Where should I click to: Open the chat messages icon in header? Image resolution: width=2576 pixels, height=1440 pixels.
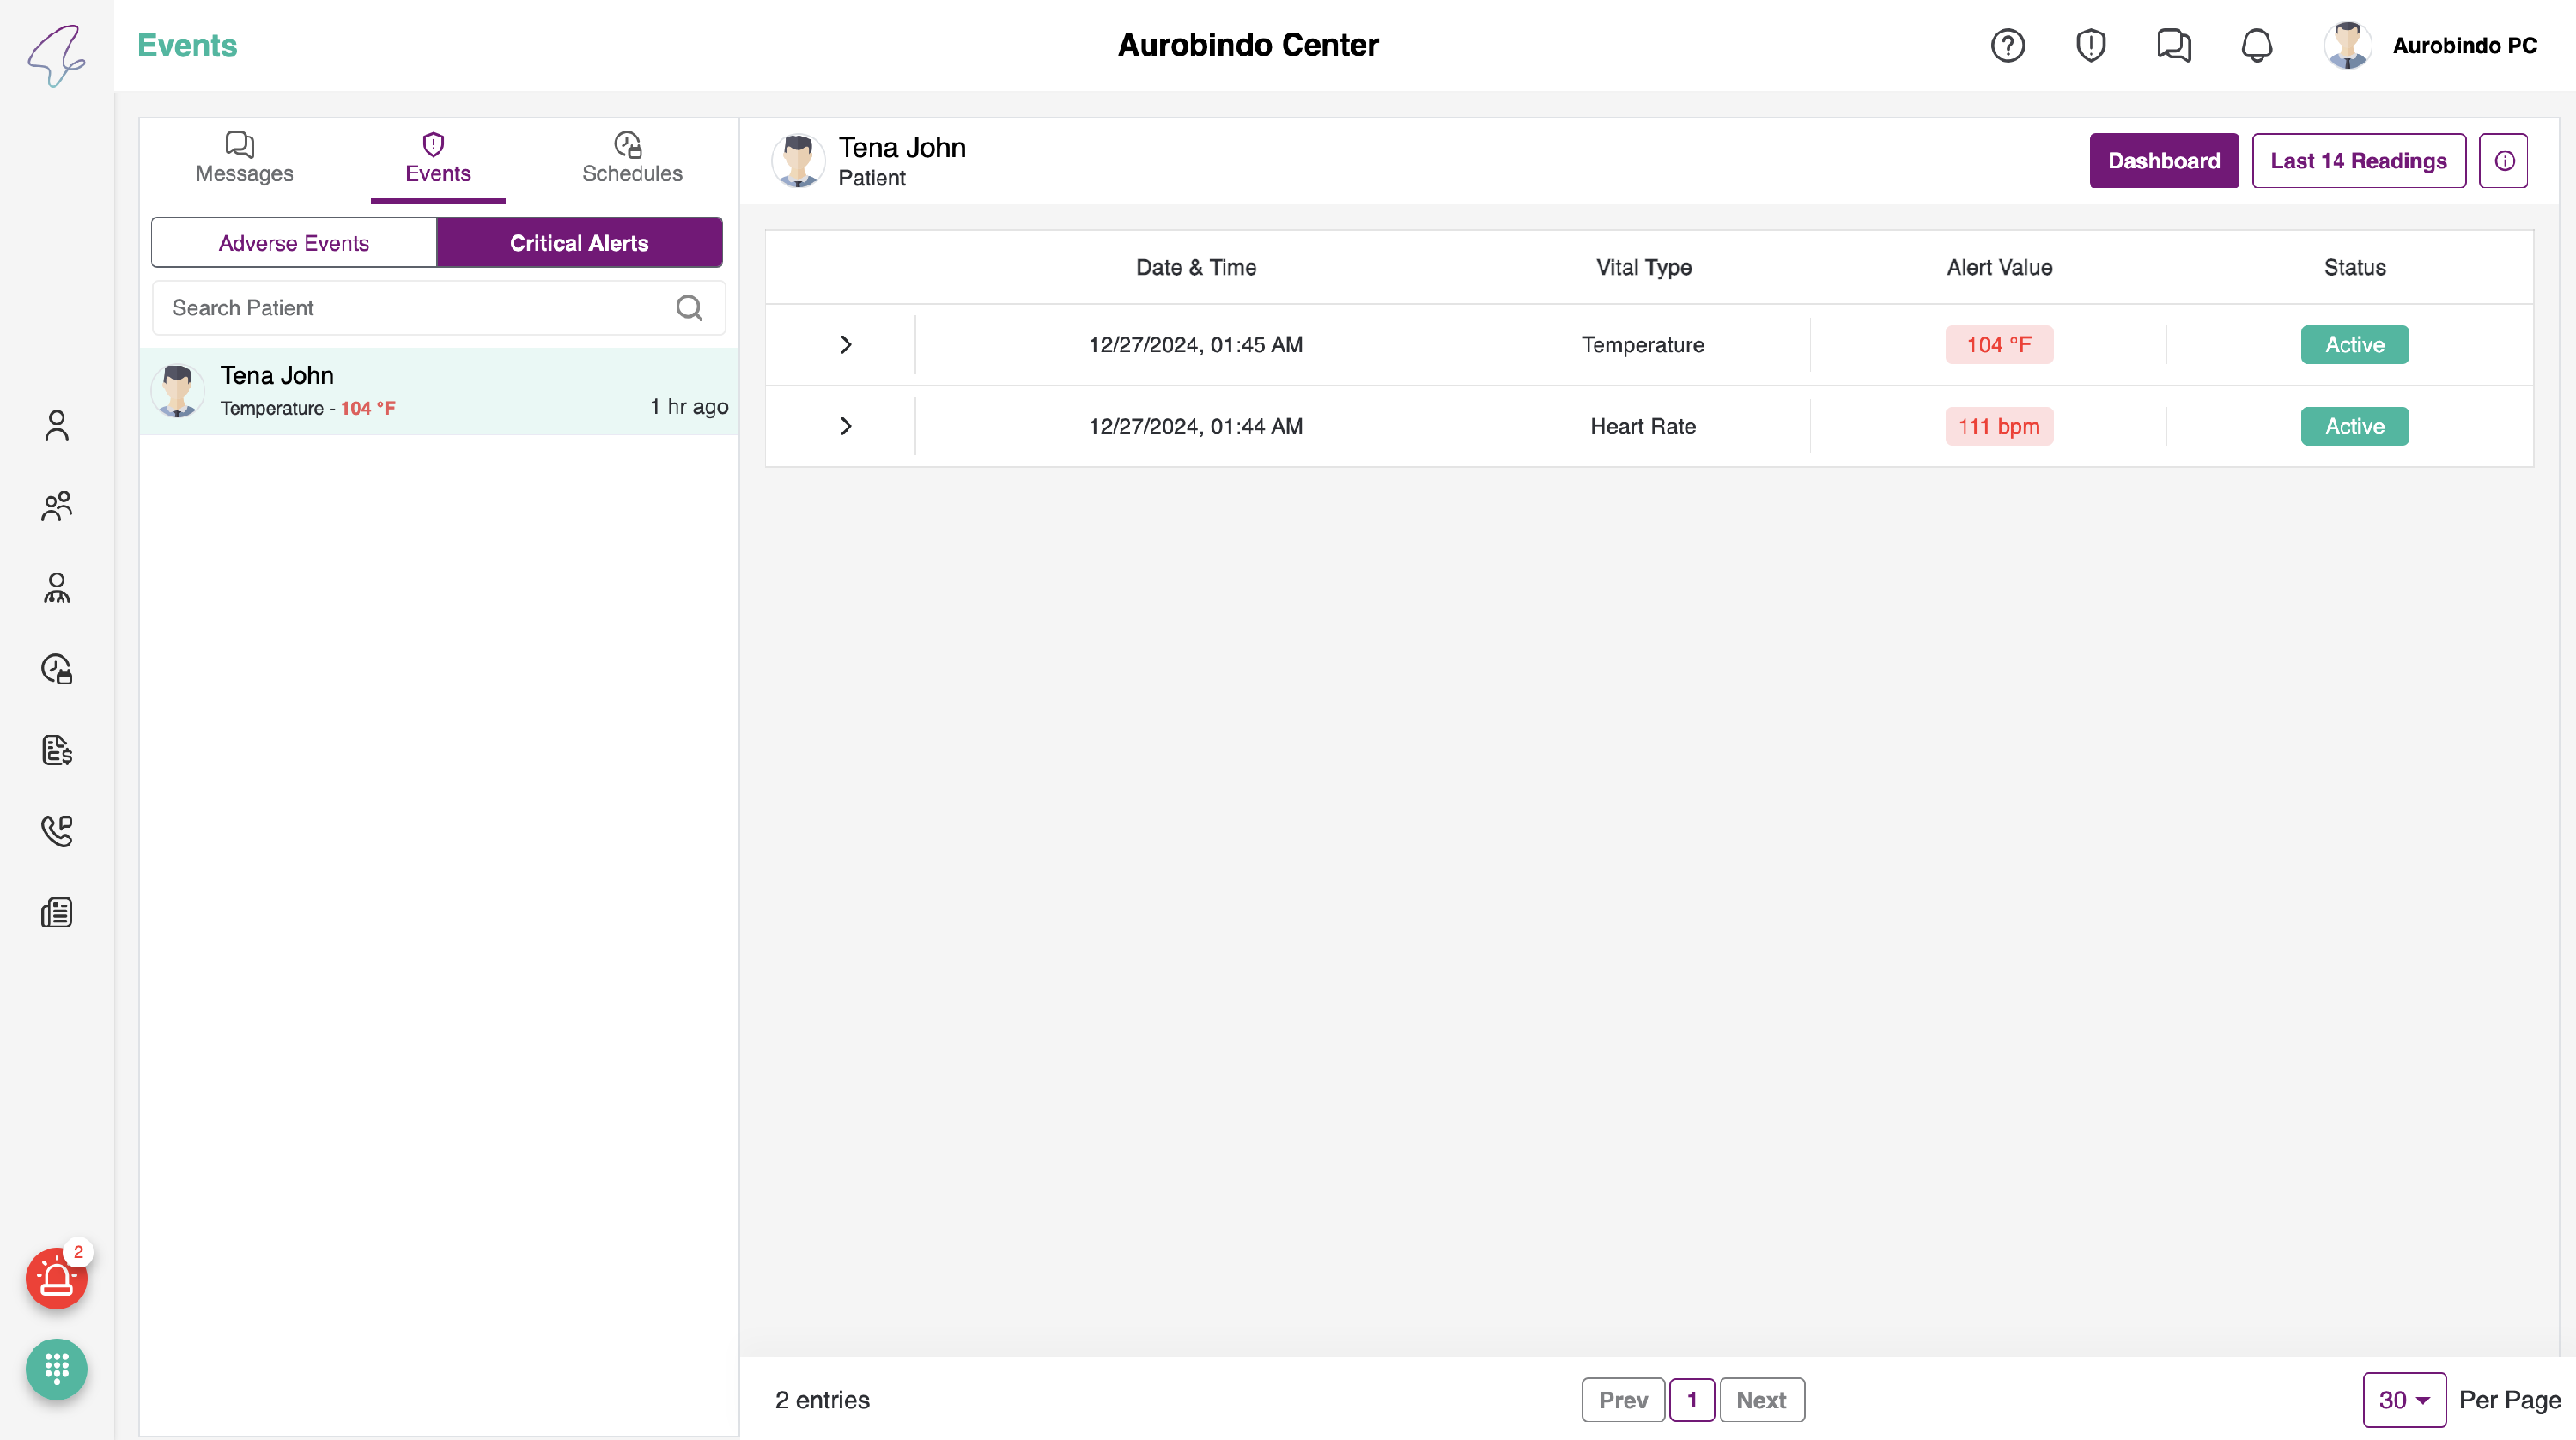[x=2173, y=46]
